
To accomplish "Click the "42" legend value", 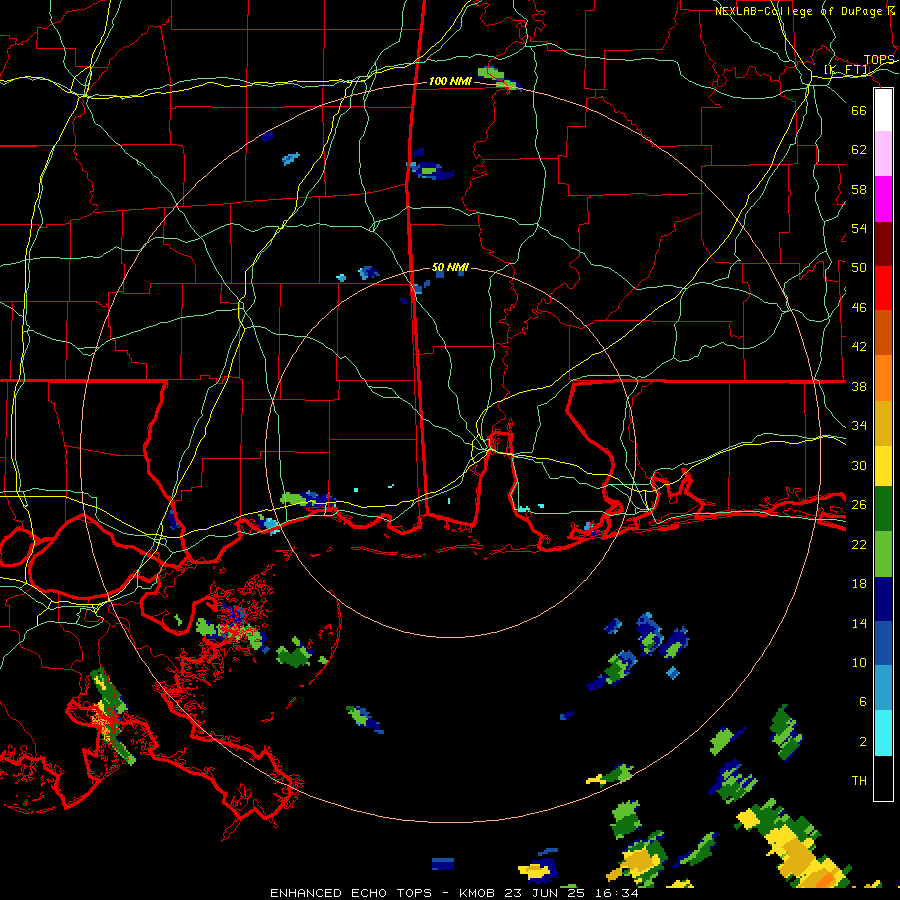I will pos(859,347).
